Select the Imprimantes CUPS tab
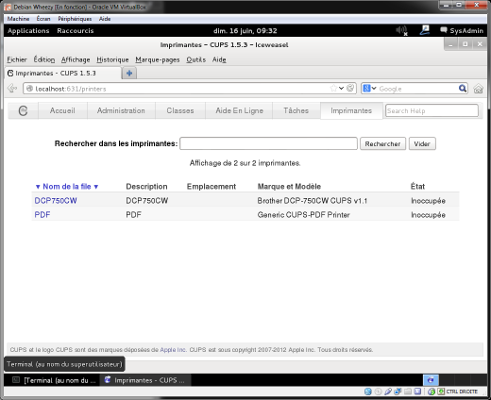The image size is (491, 400). pos(351,111)
